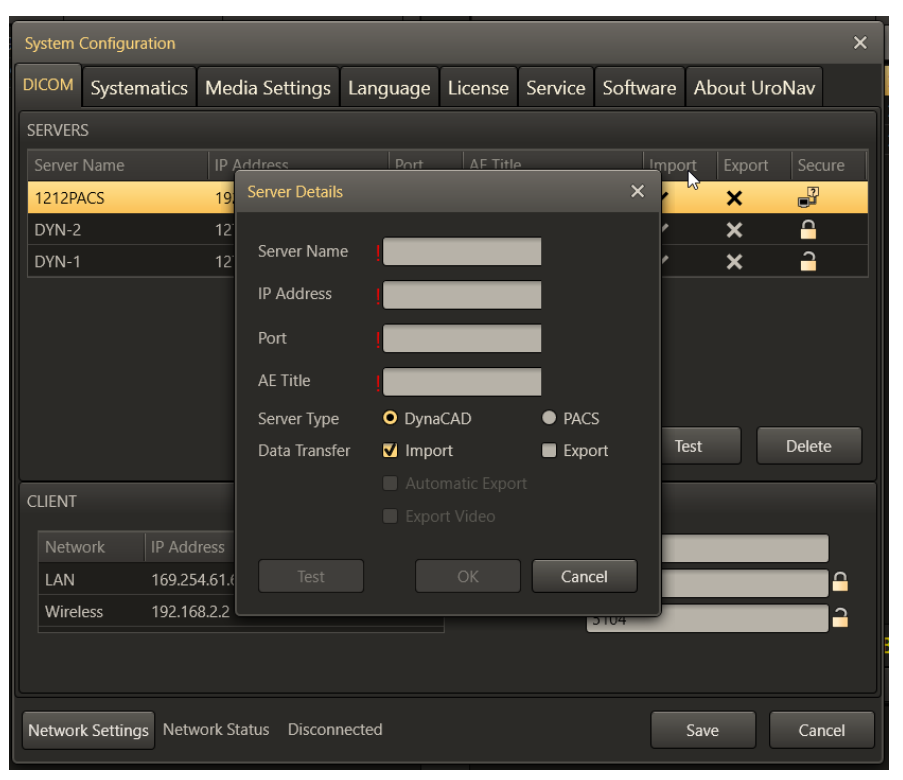Image resolution: width=903 pixels, height=780 pixels.
Task: Click the Server Name input field
Action: click(x=462, y=252)
